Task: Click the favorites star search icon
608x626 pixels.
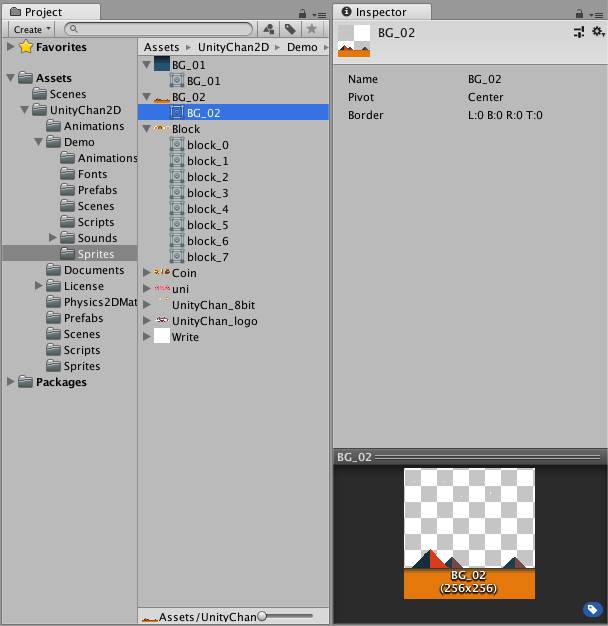Action: pos(311,30)
